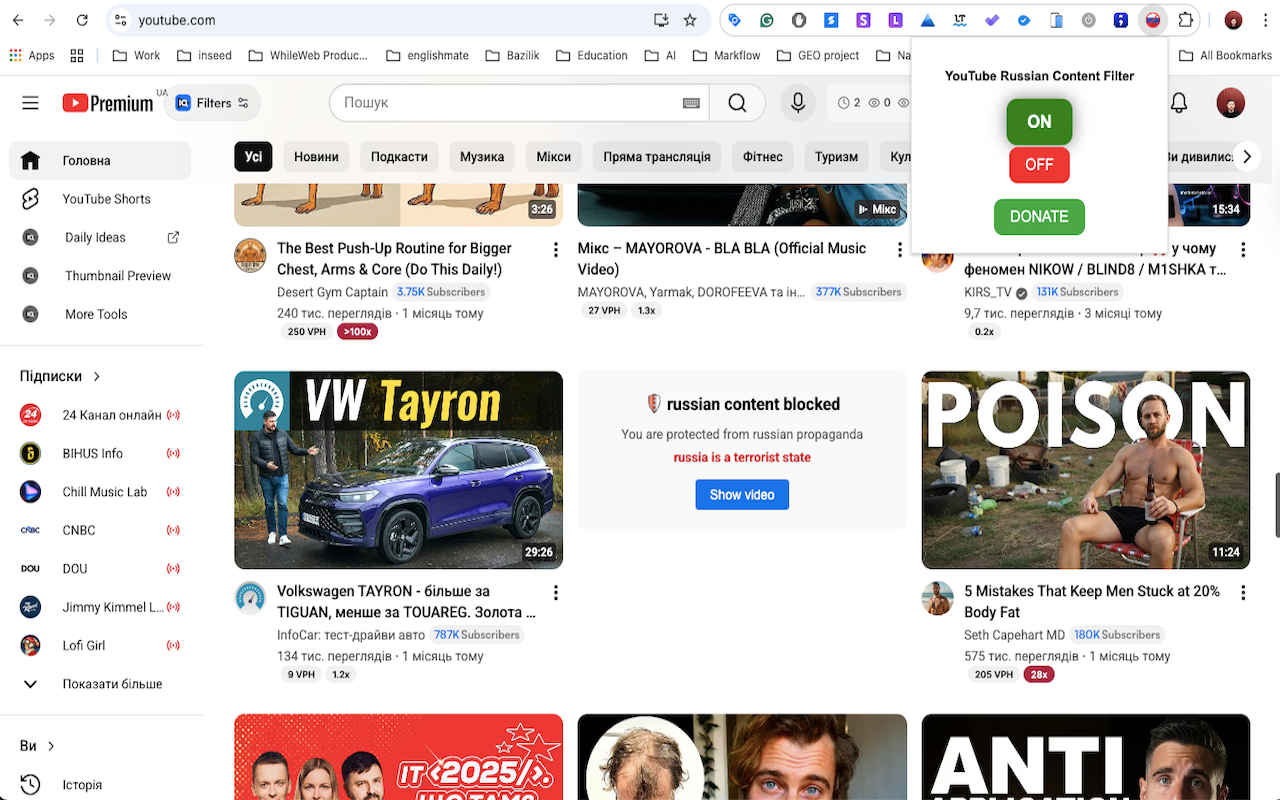Viewport: 1280px width, 800px height.
Task: Start voice search with the microphone
Action: pyautogui.click(x=798, y=102)
